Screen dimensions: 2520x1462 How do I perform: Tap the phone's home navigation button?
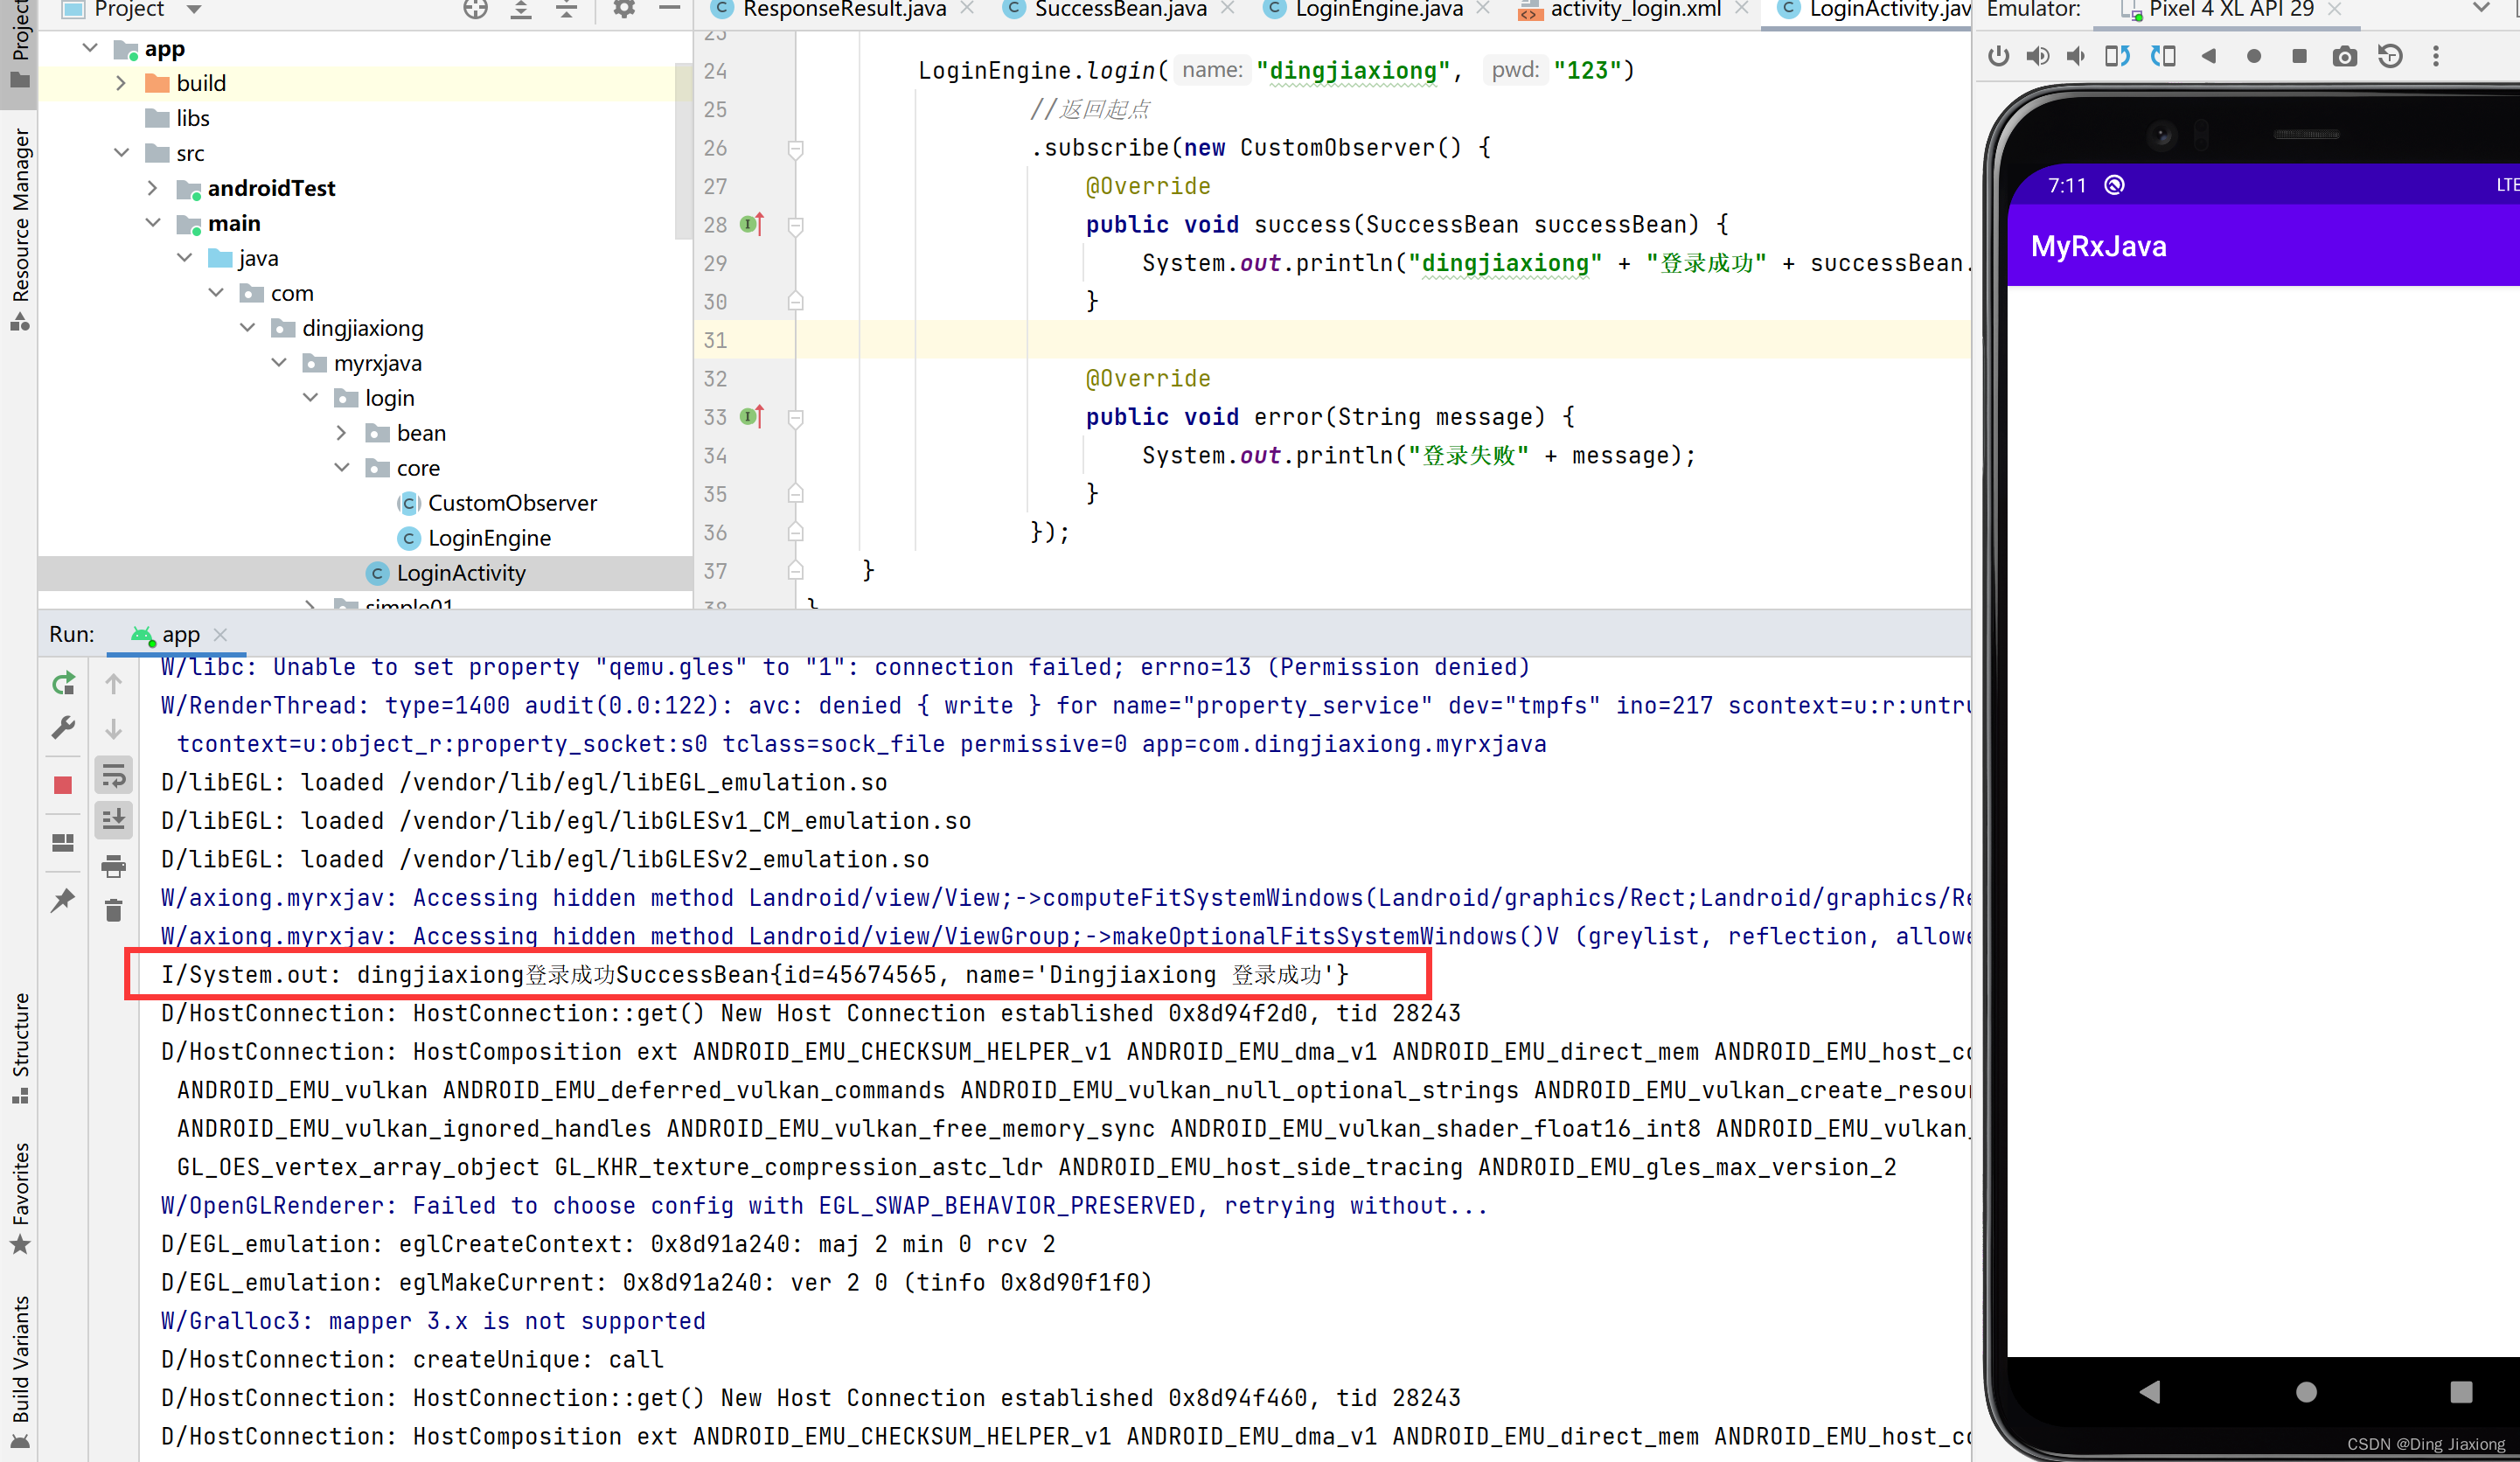coord(2306,1391)
